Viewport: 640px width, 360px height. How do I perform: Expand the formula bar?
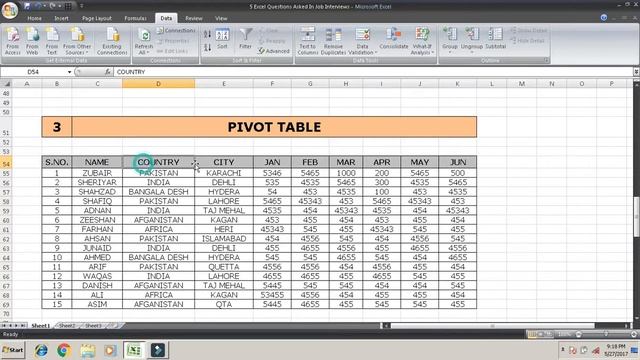pos(636,72)
